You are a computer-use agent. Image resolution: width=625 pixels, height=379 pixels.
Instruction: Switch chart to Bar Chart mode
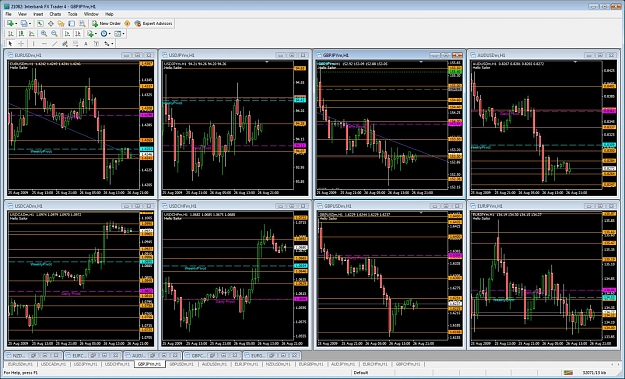coord(11,33)
